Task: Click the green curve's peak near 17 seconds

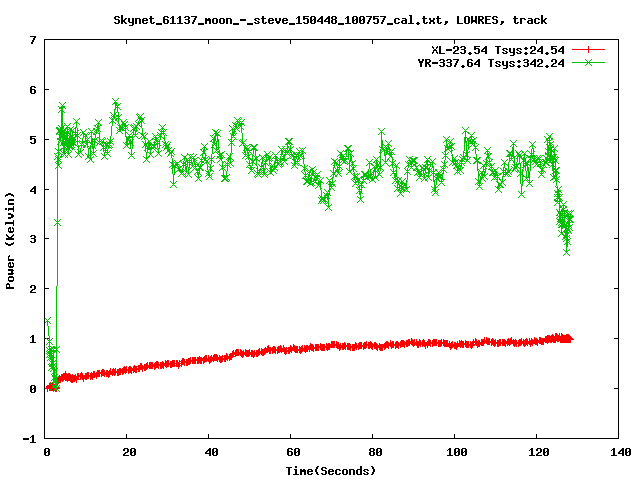Action: (x=116, y=103)
